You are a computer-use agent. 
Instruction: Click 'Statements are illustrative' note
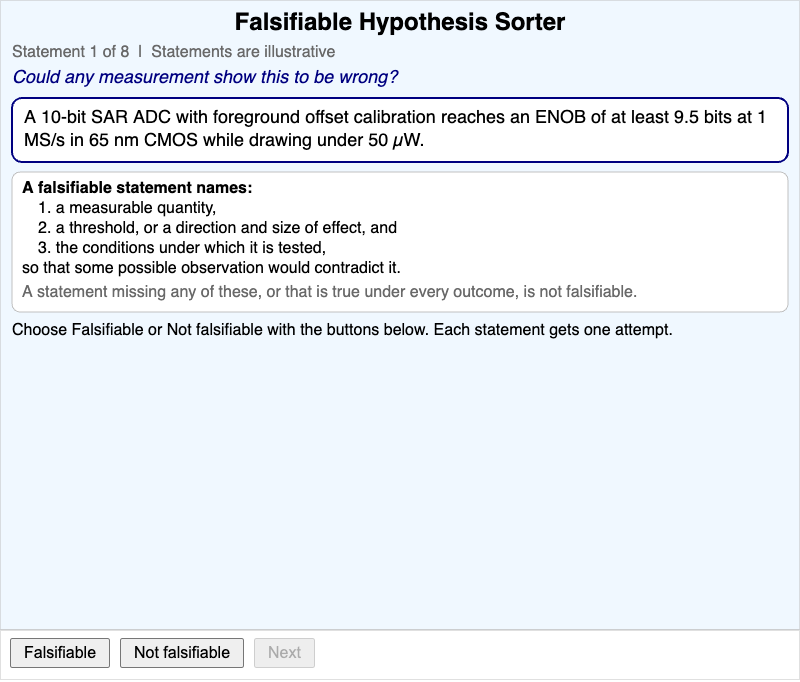[243, 52]
